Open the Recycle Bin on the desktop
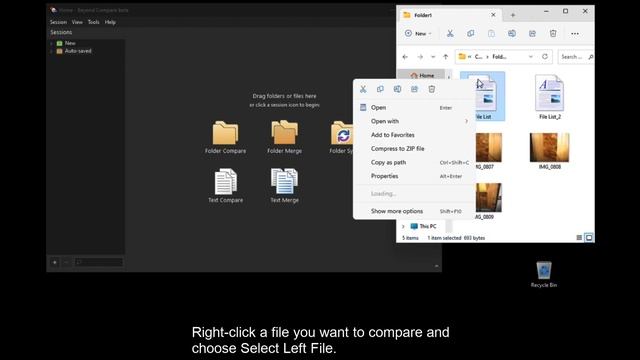640x360 pixels. [x=544, y=274]
